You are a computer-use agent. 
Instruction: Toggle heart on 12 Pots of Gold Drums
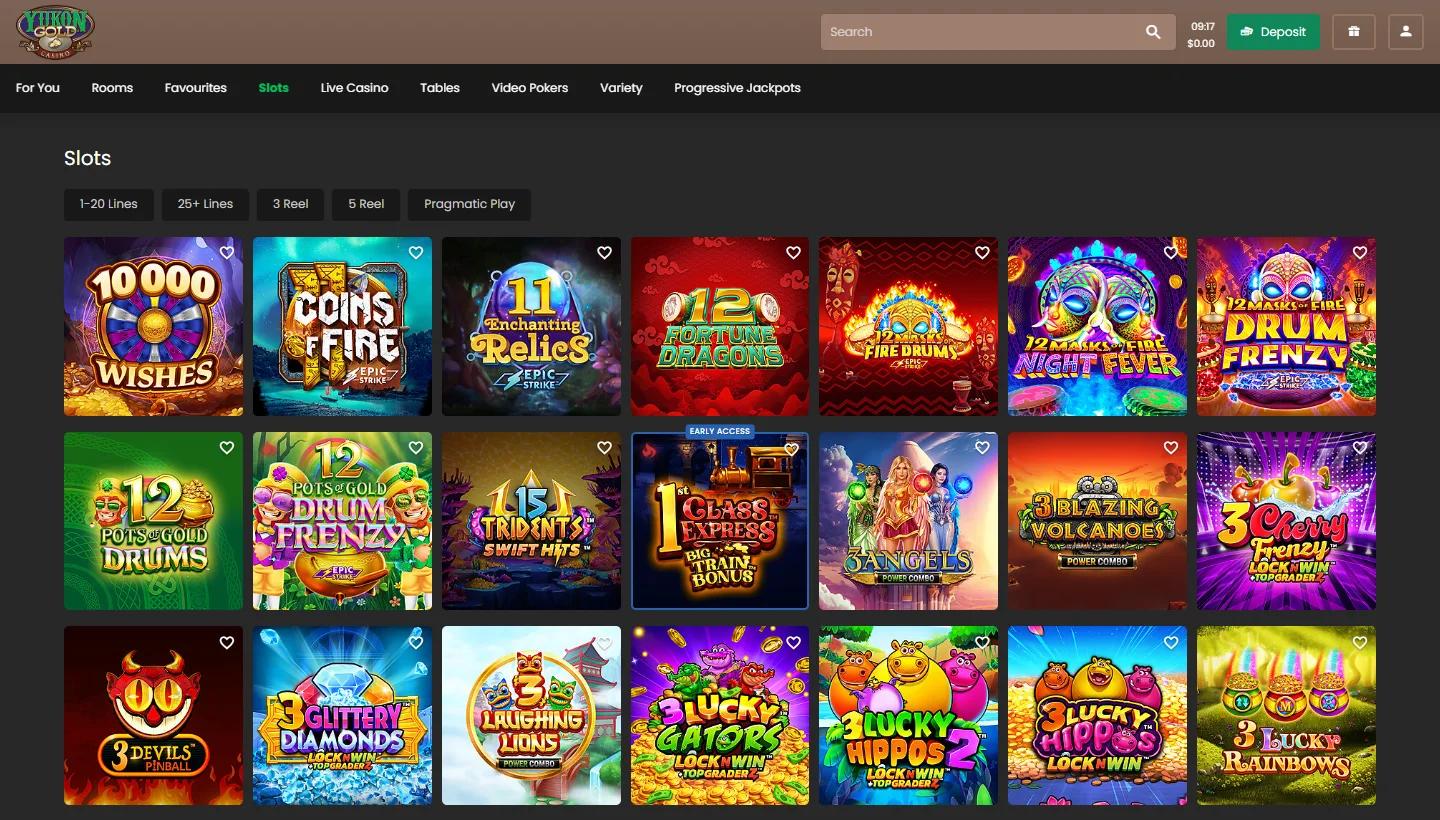pyautogui.click(x=227, y=448)
